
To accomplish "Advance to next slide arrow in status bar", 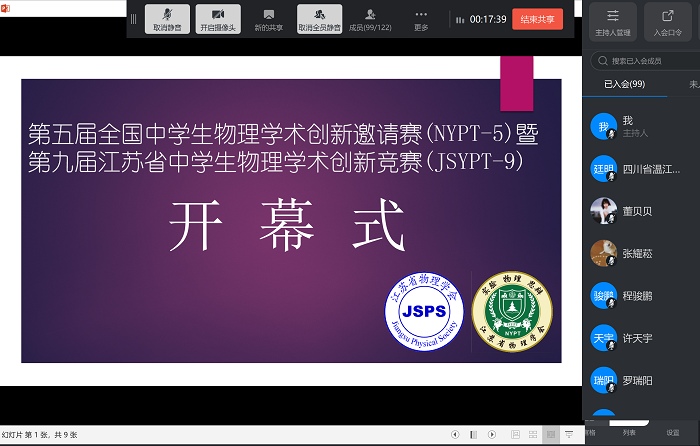I will (492, 434).
